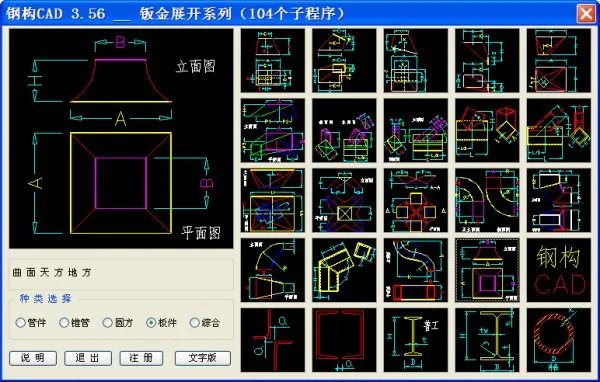The height and width of the screenshot is (382, 600).
Task: Choose the red dashed diagonal duct with yellow rectangle thumbnail
Action: click(559, 131)
